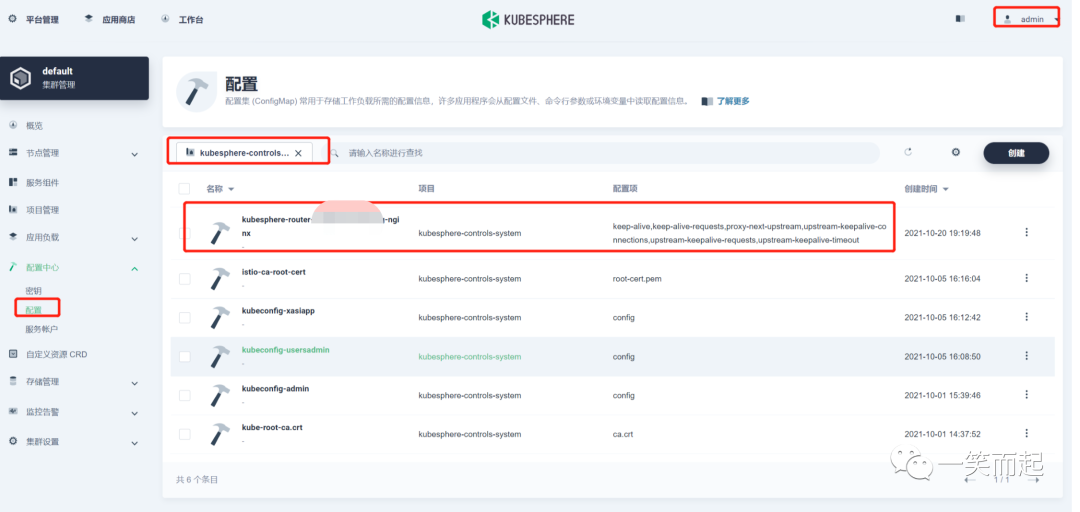Image resolution: width=1080 pixels, height=512 pixels.
Task: Open more actions for kubeconfig-usersadmin row
Action: coord(1026,356)
